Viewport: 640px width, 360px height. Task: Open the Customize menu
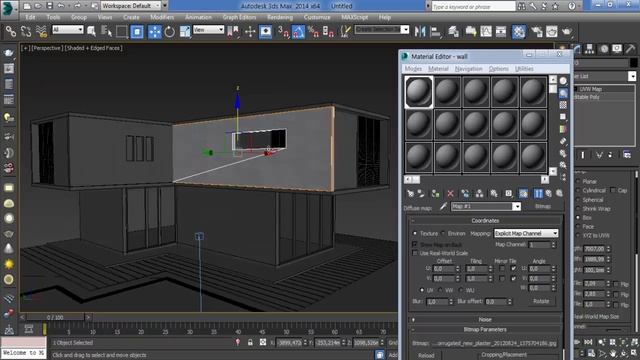coord(317,17)
